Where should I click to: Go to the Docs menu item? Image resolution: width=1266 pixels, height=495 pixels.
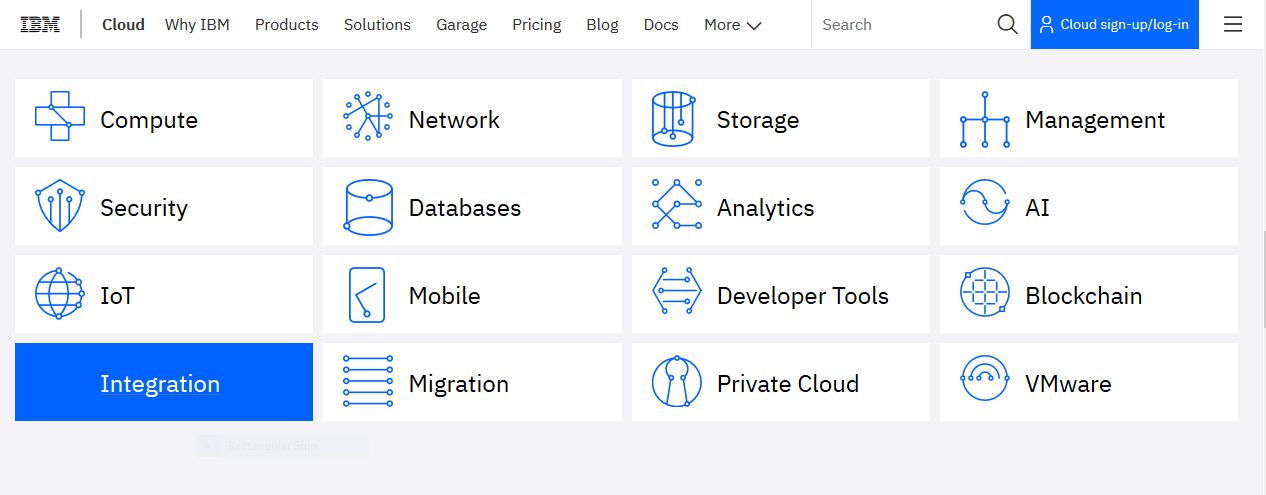pyautogui.click(x=661, y=25)
